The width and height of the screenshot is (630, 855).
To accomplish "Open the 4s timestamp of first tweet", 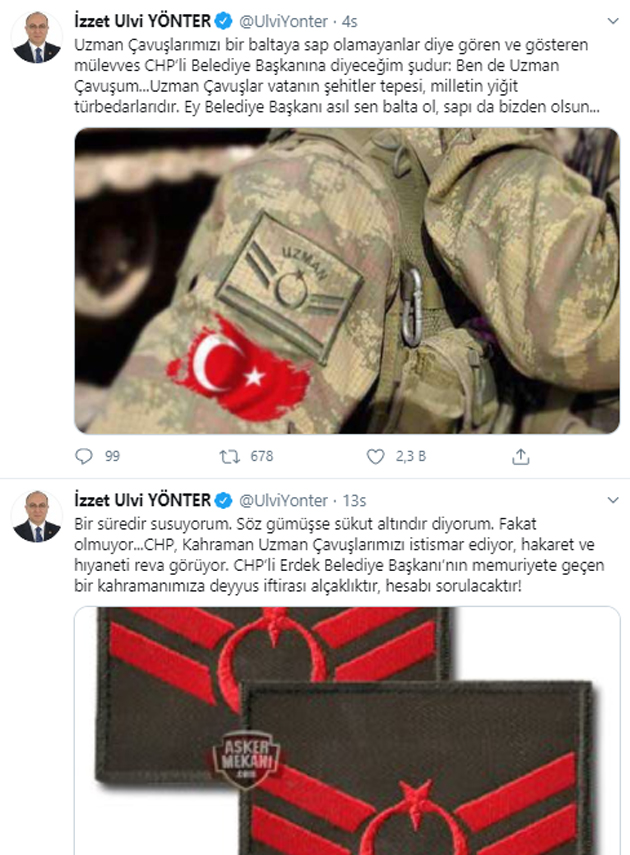I will coord(350,22).
